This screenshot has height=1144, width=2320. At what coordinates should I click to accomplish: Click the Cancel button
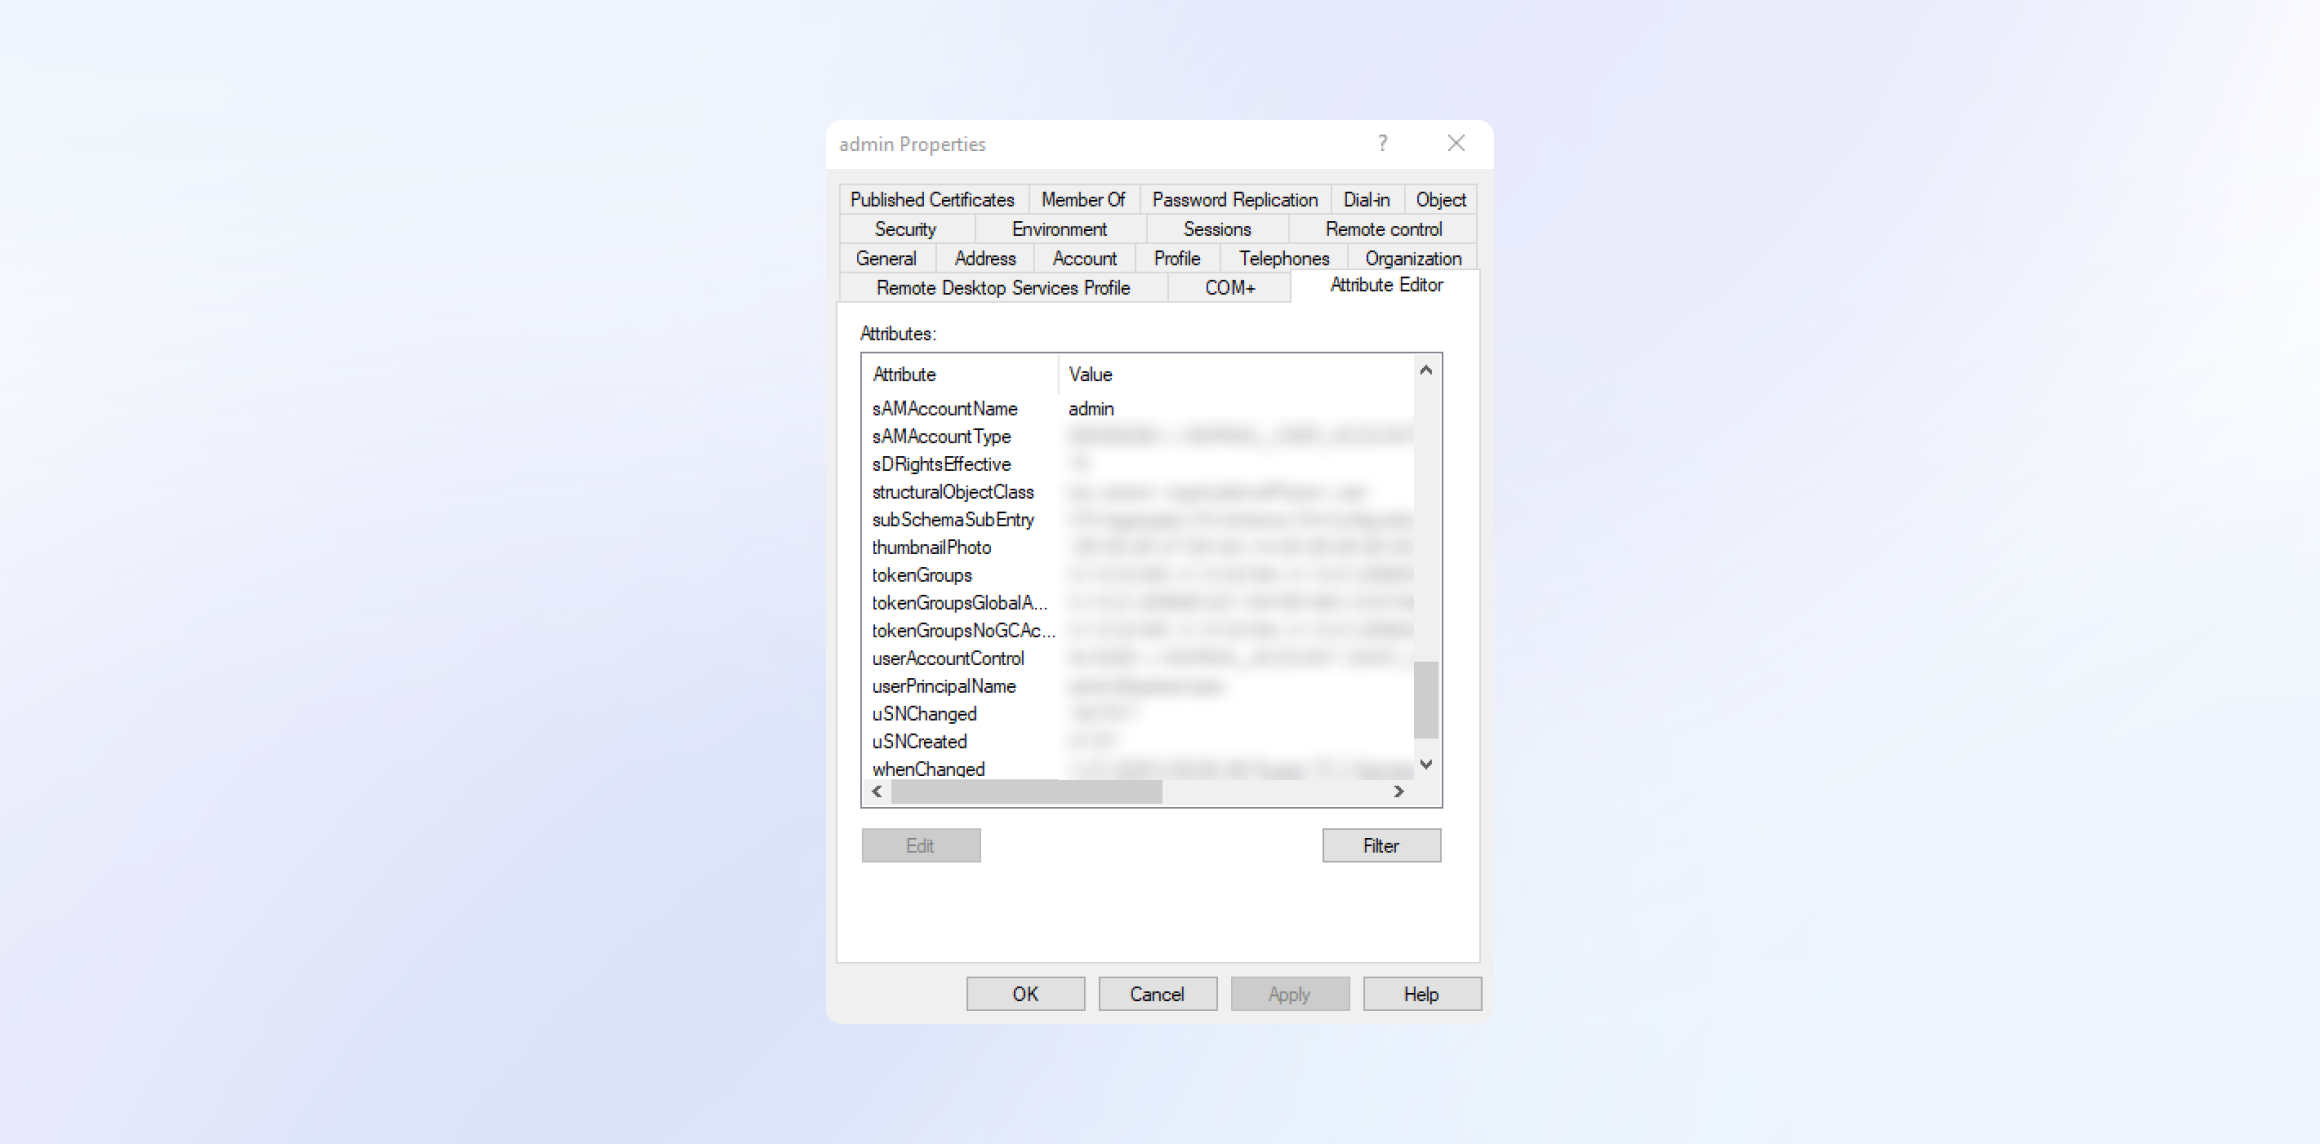point(1157,994)
